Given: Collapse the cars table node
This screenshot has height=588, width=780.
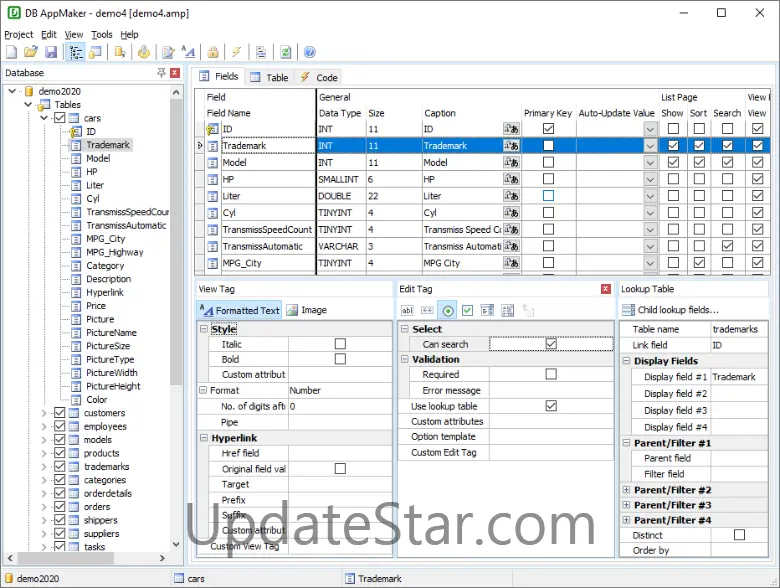Looking at the screenshot, I should [44, 118].
